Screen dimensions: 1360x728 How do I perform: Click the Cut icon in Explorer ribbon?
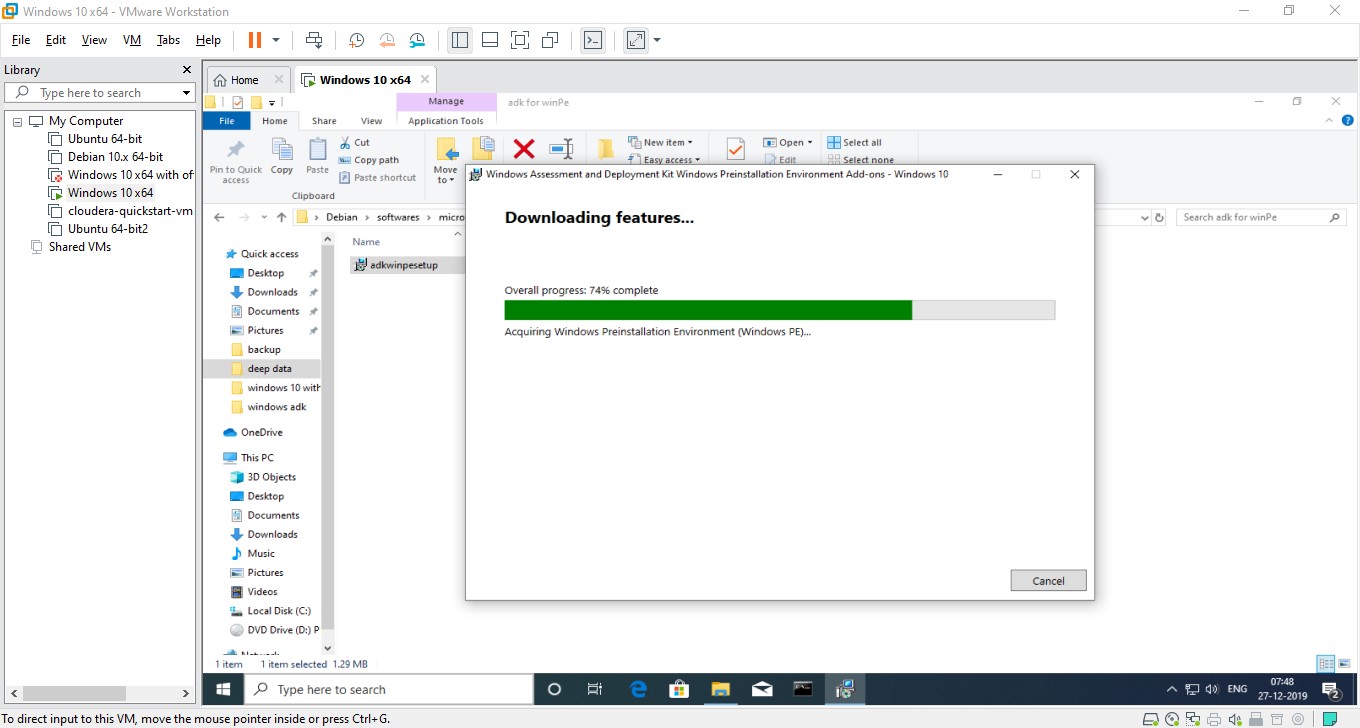click(346, 142)
